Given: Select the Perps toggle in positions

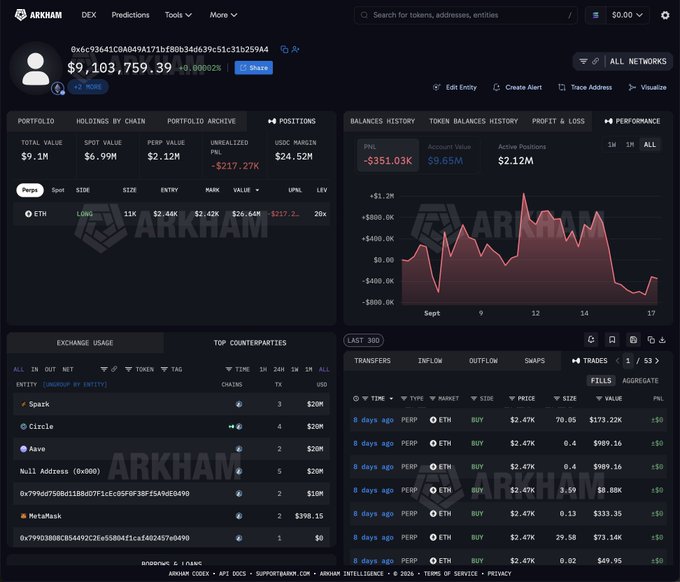Looking at the screenshot, I should (30, 190).
